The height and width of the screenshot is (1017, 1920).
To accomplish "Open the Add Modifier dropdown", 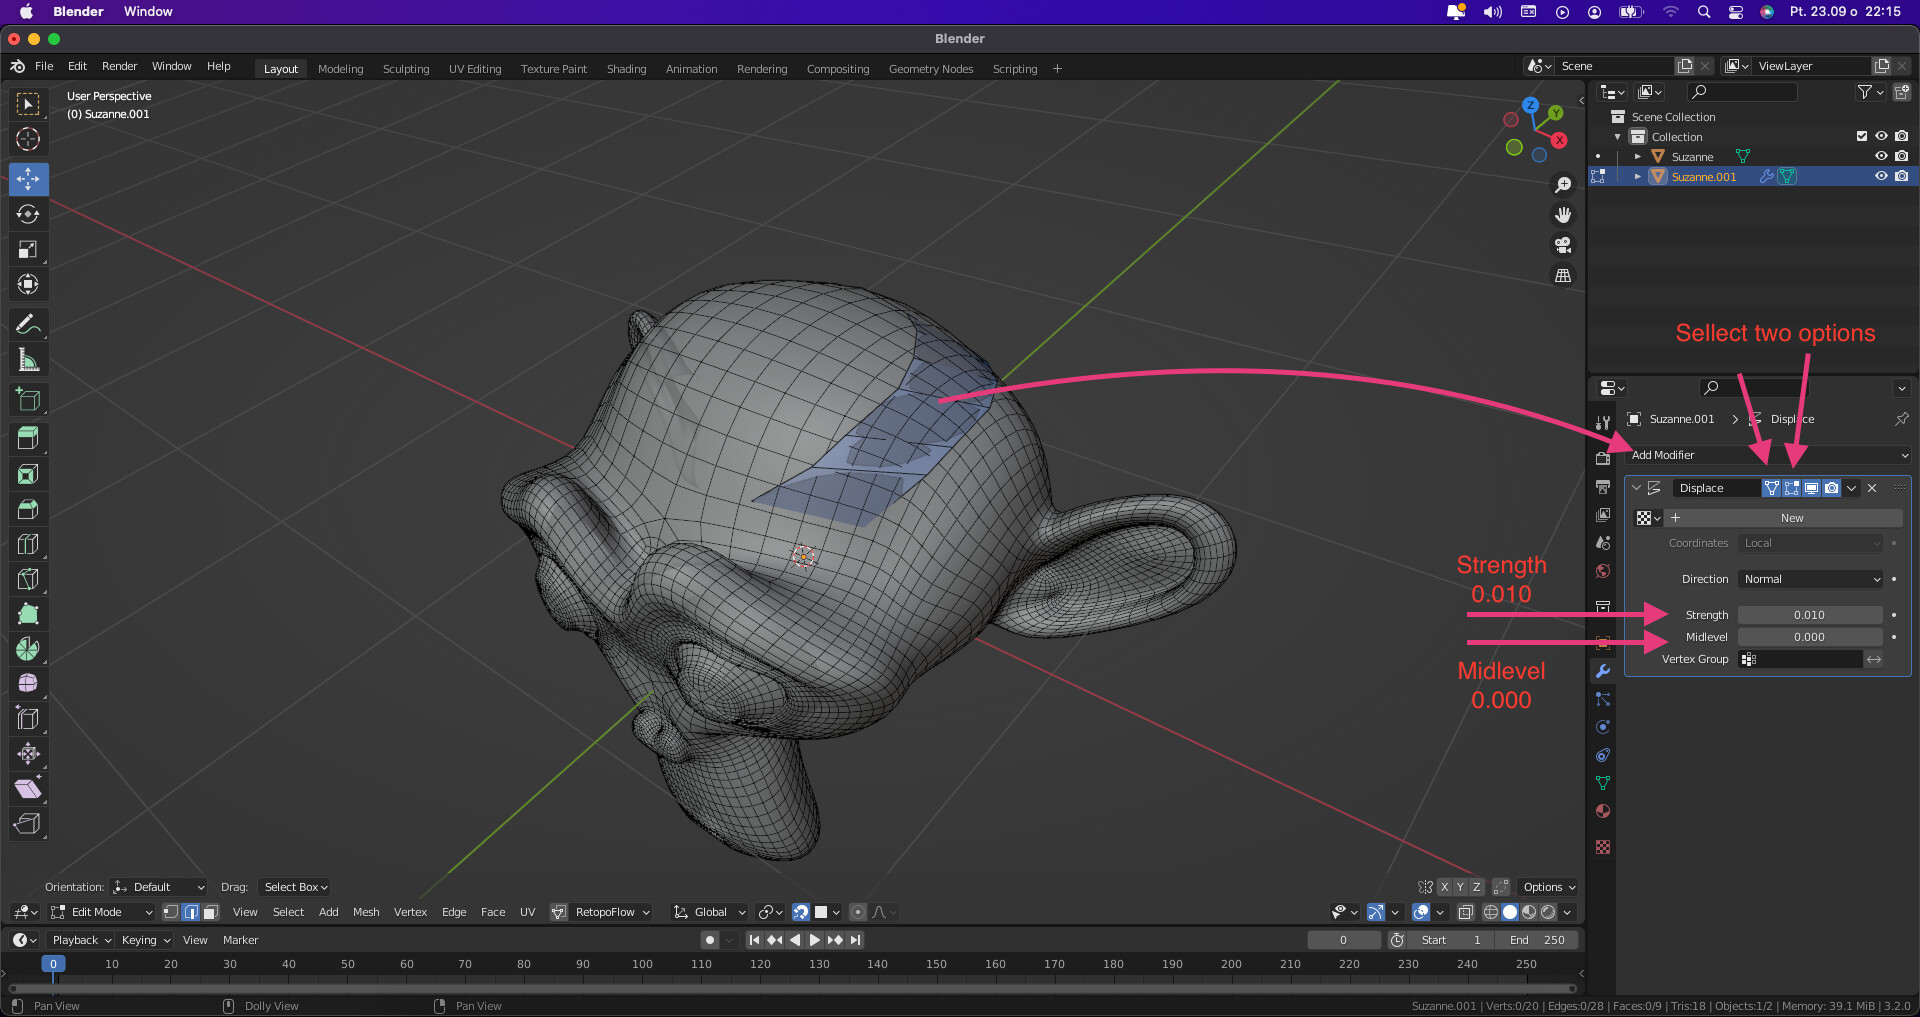I will [x=1768, y=455].
